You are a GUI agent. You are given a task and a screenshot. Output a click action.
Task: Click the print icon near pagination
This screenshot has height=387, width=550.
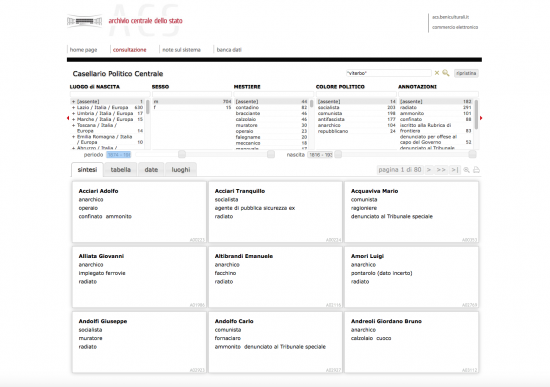click(476, 170)
